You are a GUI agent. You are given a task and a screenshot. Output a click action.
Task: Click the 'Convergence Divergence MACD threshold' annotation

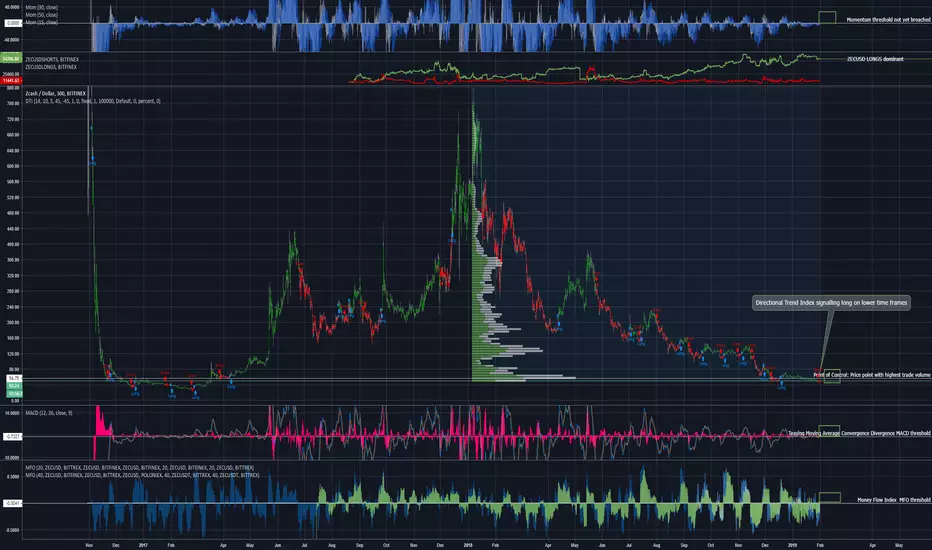pos(859,433)
